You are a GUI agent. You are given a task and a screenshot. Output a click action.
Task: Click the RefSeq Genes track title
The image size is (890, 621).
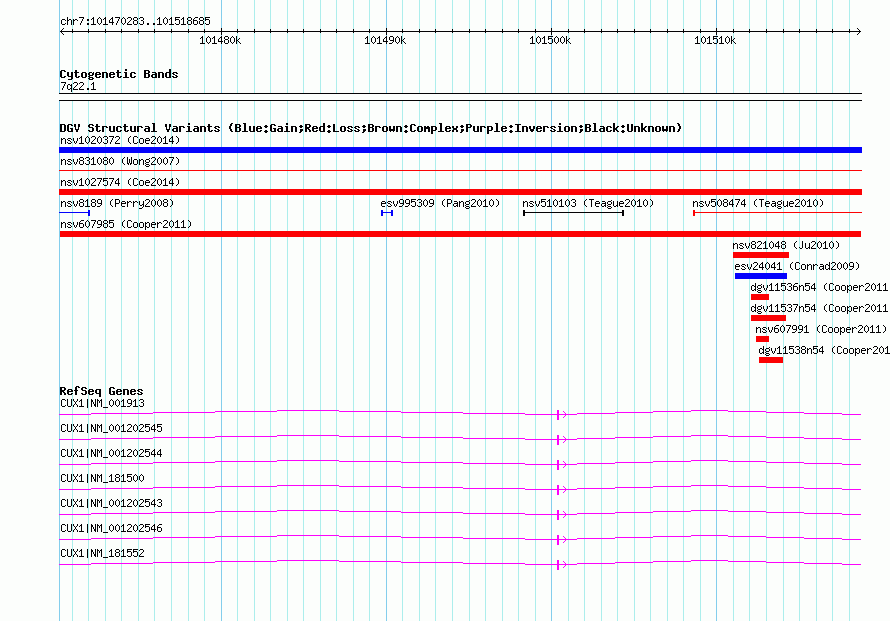pyautogui.click(x=102, y=391)
